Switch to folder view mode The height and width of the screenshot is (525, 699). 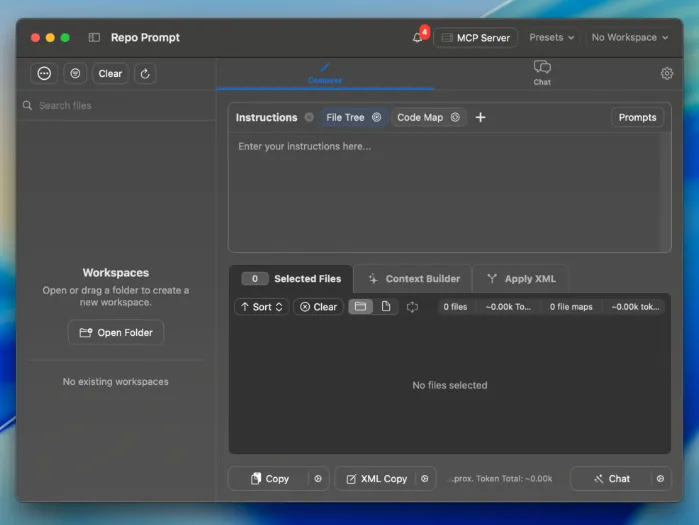(x=360, y=307)
